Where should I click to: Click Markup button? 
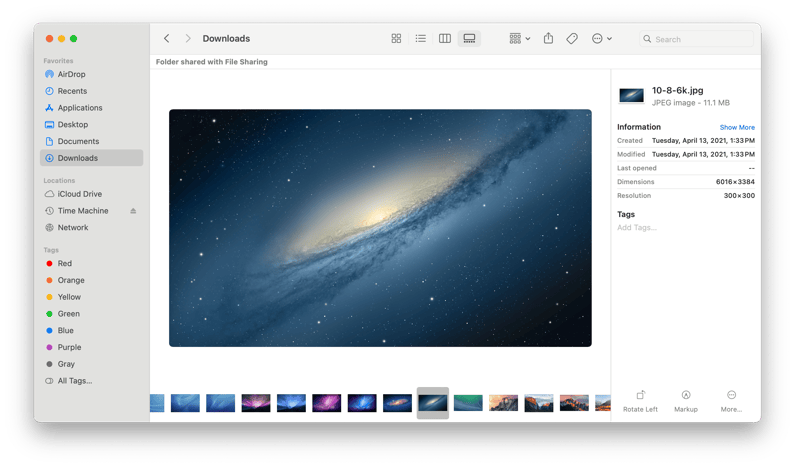pos(685,401)
